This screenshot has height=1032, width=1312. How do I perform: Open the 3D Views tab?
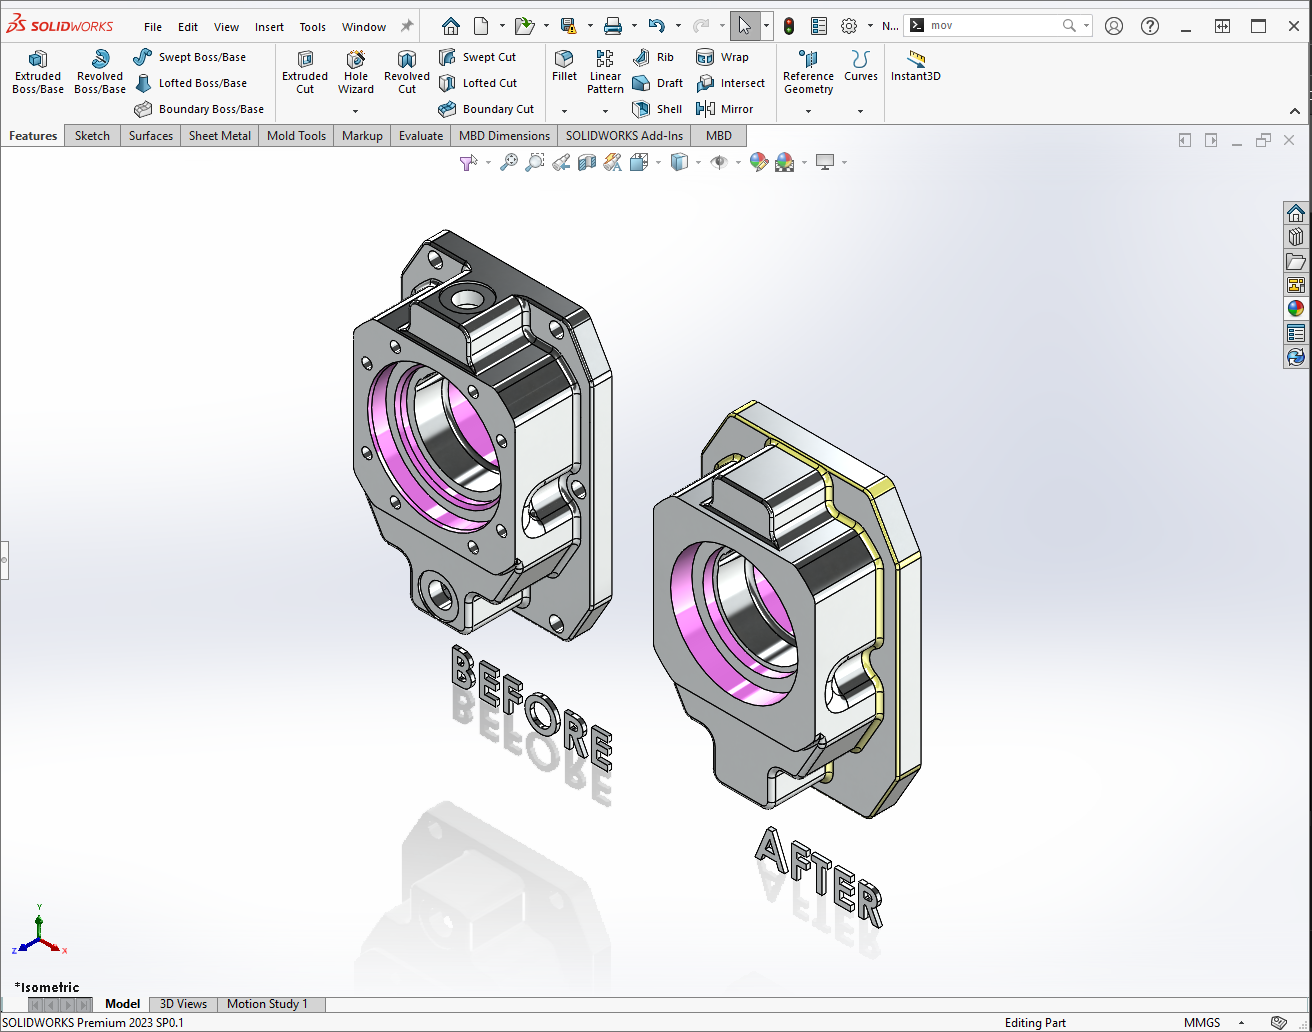[x=183, y=1004]
